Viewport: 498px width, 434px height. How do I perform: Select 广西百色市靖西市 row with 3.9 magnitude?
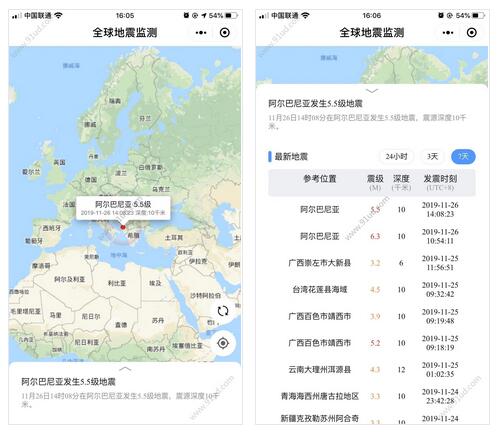[372, 316]
